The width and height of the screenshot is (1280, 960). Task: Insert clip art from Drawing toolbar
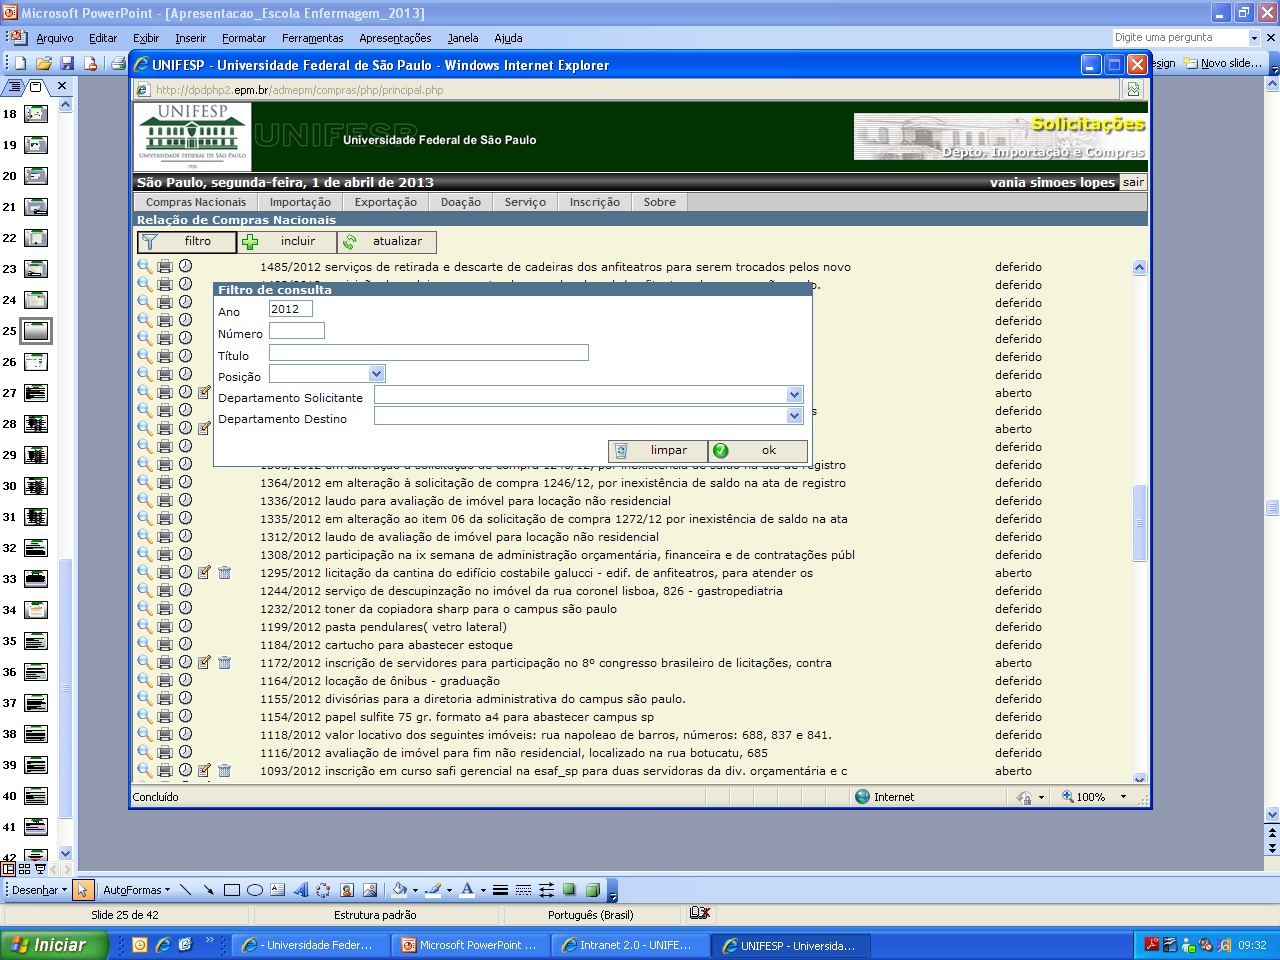(347, 890)
